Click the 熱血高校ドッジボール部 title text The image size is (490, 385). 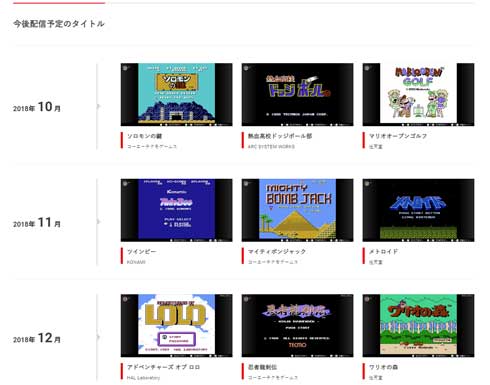click(280, 136)
